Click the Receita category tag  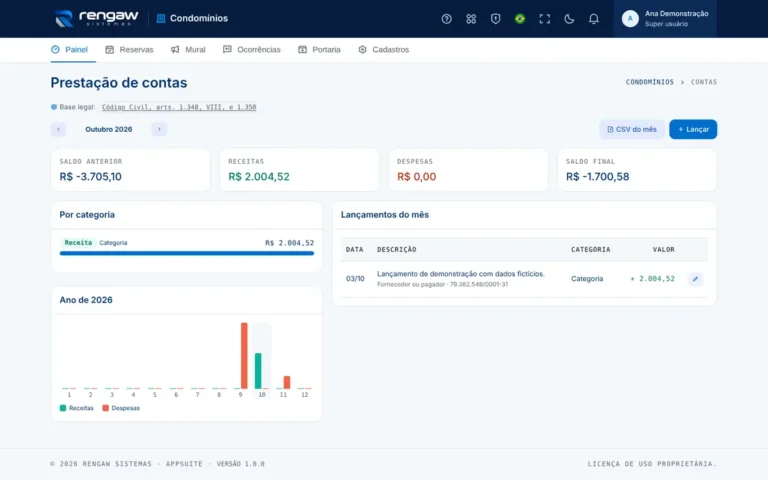click(78, 242)
